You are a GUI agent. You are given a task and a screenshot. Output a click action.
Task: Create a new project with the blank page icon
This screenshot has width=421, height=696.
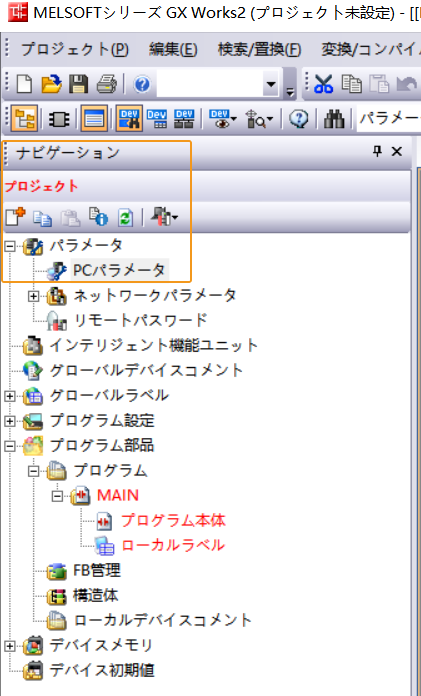click(x=24, y=83)
